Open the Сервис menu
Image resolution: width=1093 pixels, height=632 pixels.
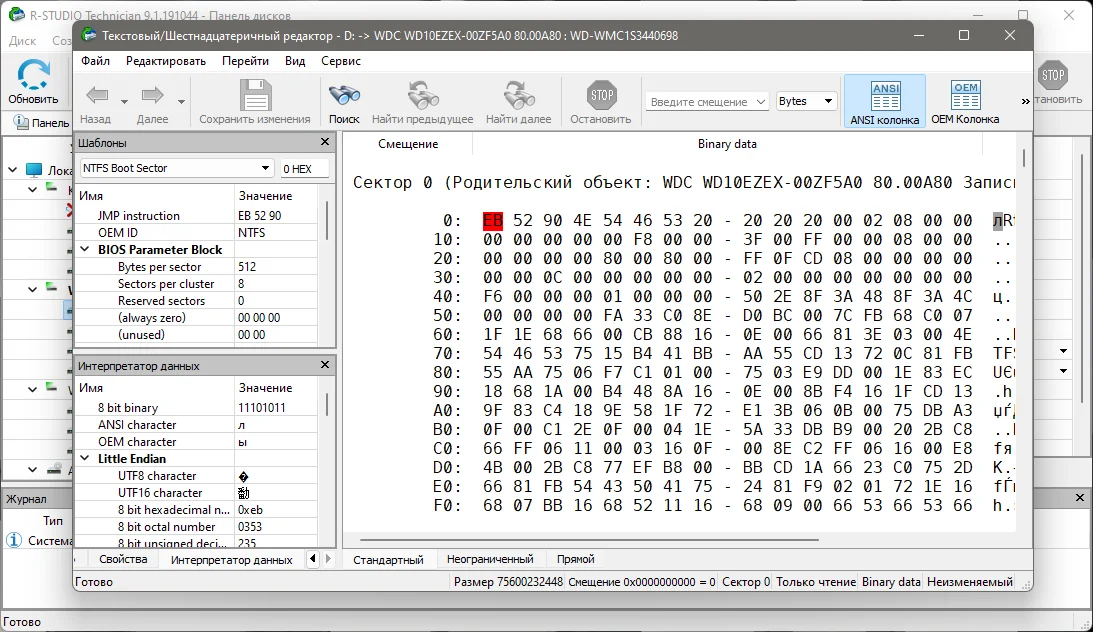pyautogui.click(x=341, y=61)
